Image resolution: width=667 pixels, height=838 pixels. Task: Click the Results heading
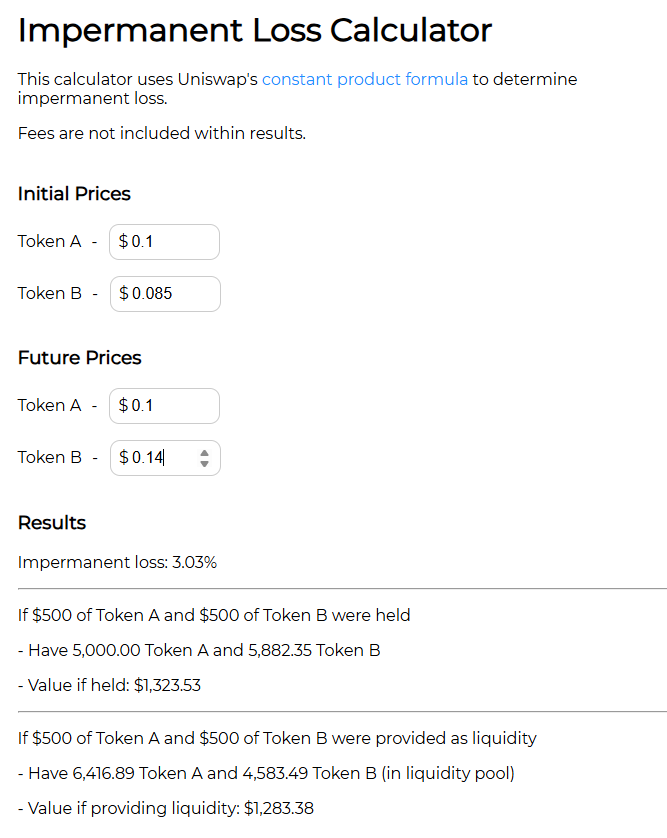52,523
